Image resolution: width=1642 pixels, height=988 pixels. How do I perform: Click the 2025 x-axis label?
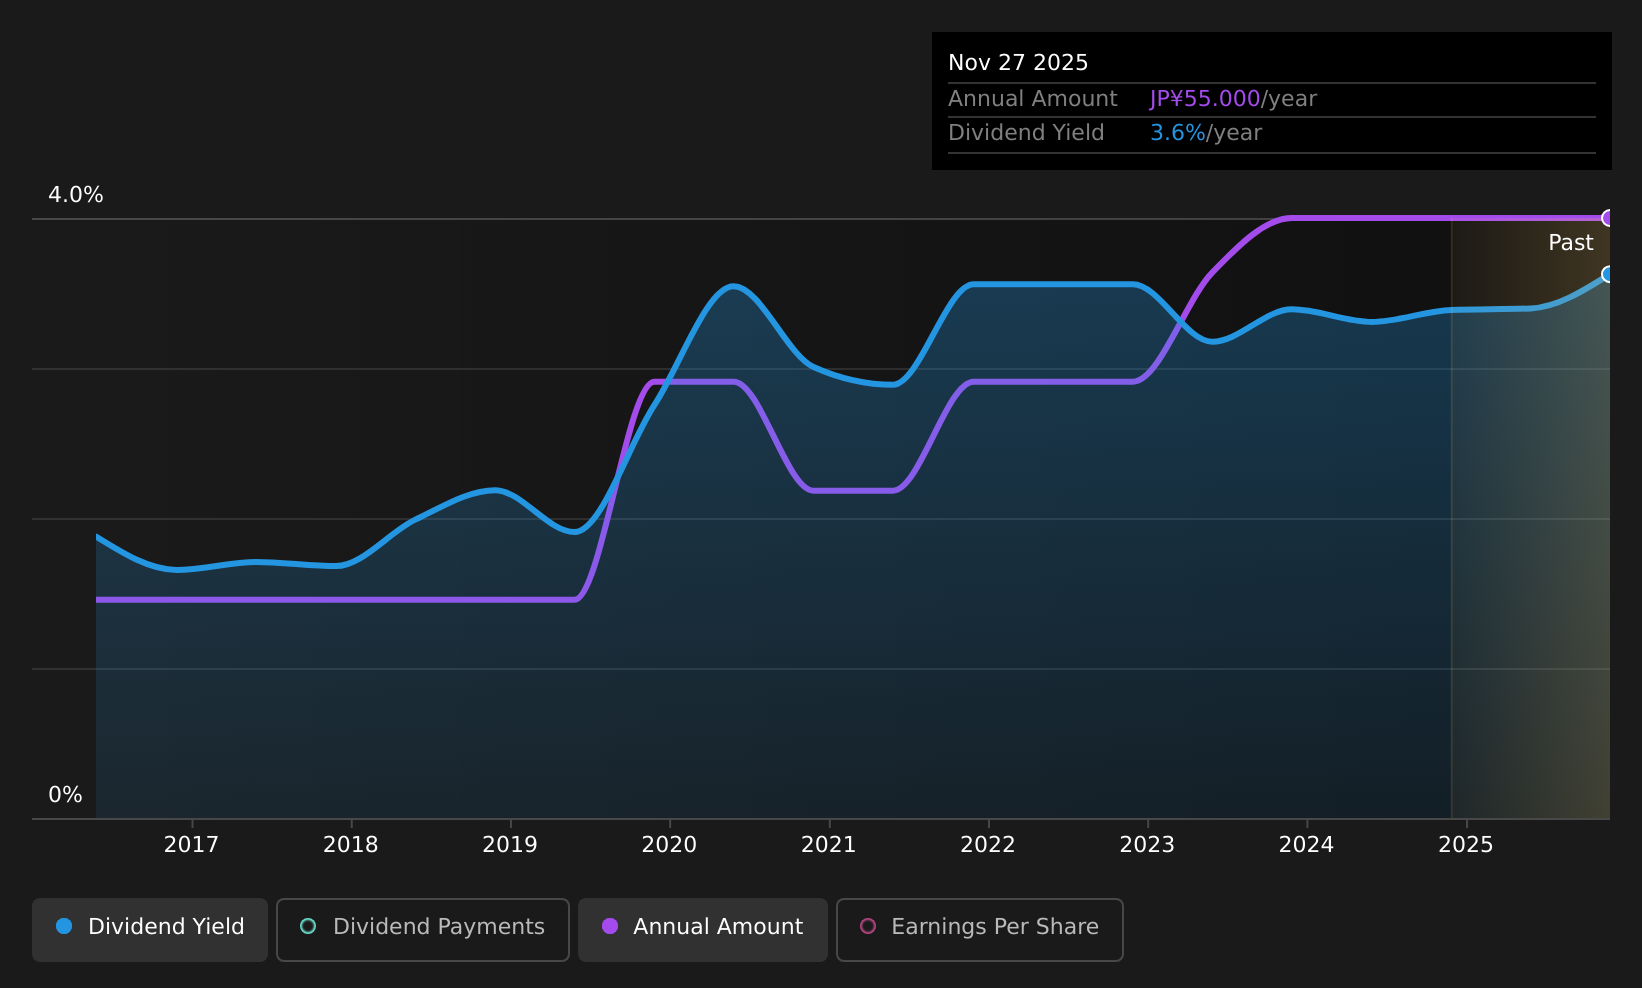click(1466, 845)
